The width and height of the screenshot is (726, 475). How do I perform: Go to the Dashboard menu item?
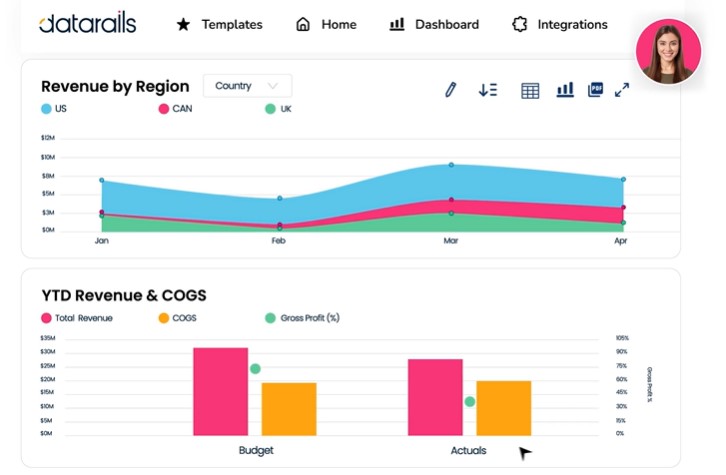434,24
